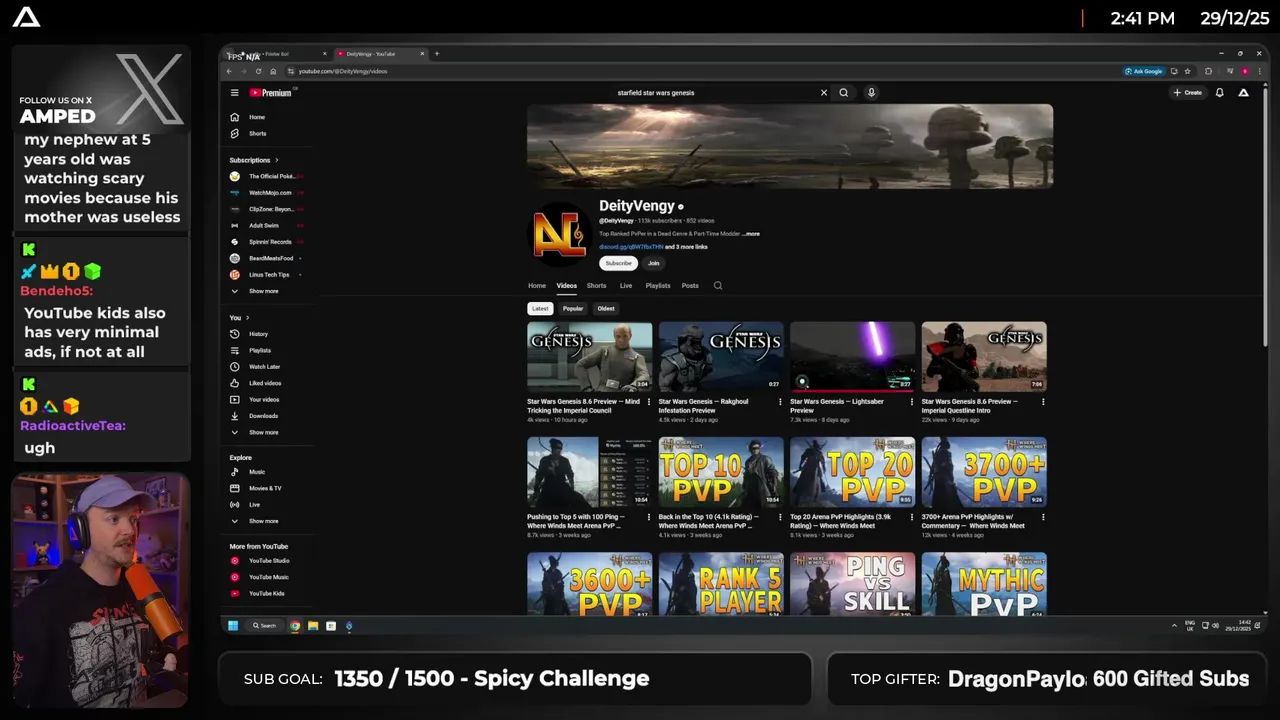Open options for Rakghoul Infestation Preview video

[x=780, y=402]
